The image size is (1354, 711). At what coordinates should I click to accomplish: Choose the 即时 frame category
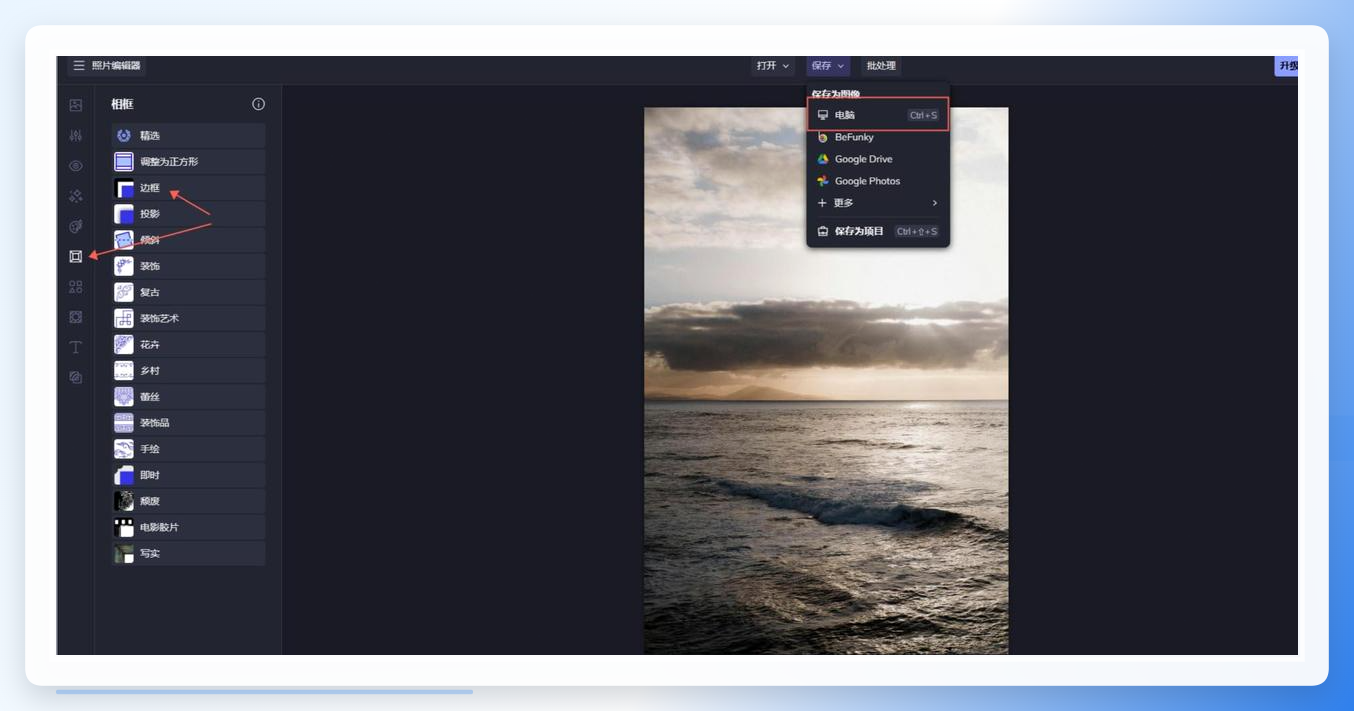[188, 475]
